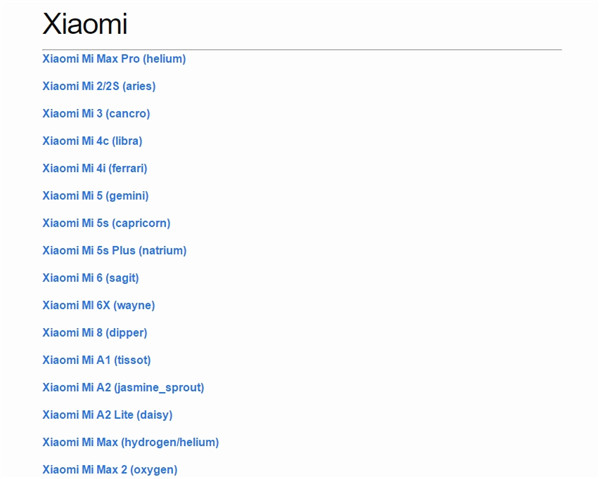The width and height of the screenshot is (600, 479).
Task: Open the Xiaomi Mi 2/2S (aries) link
Action: (x=99, y=86)
